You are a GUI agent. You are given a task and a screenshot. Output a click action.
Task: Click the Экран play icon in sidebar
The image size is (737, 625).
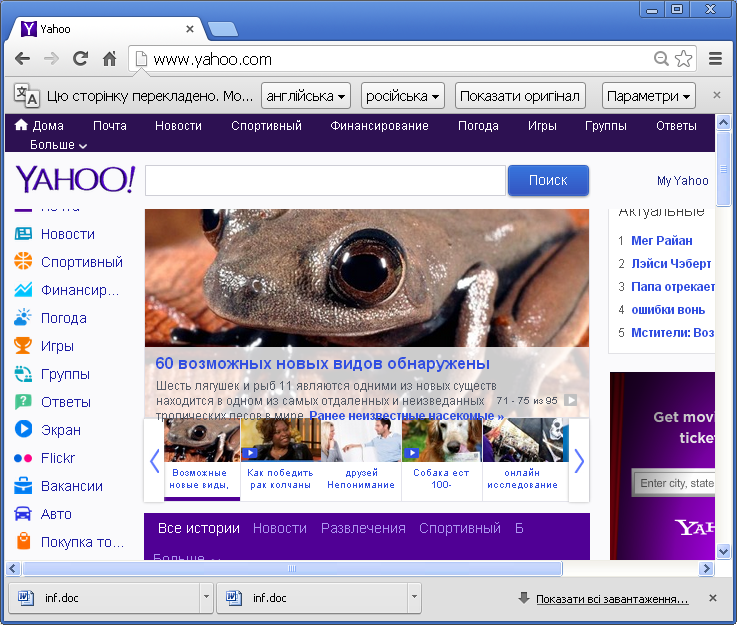23,429
